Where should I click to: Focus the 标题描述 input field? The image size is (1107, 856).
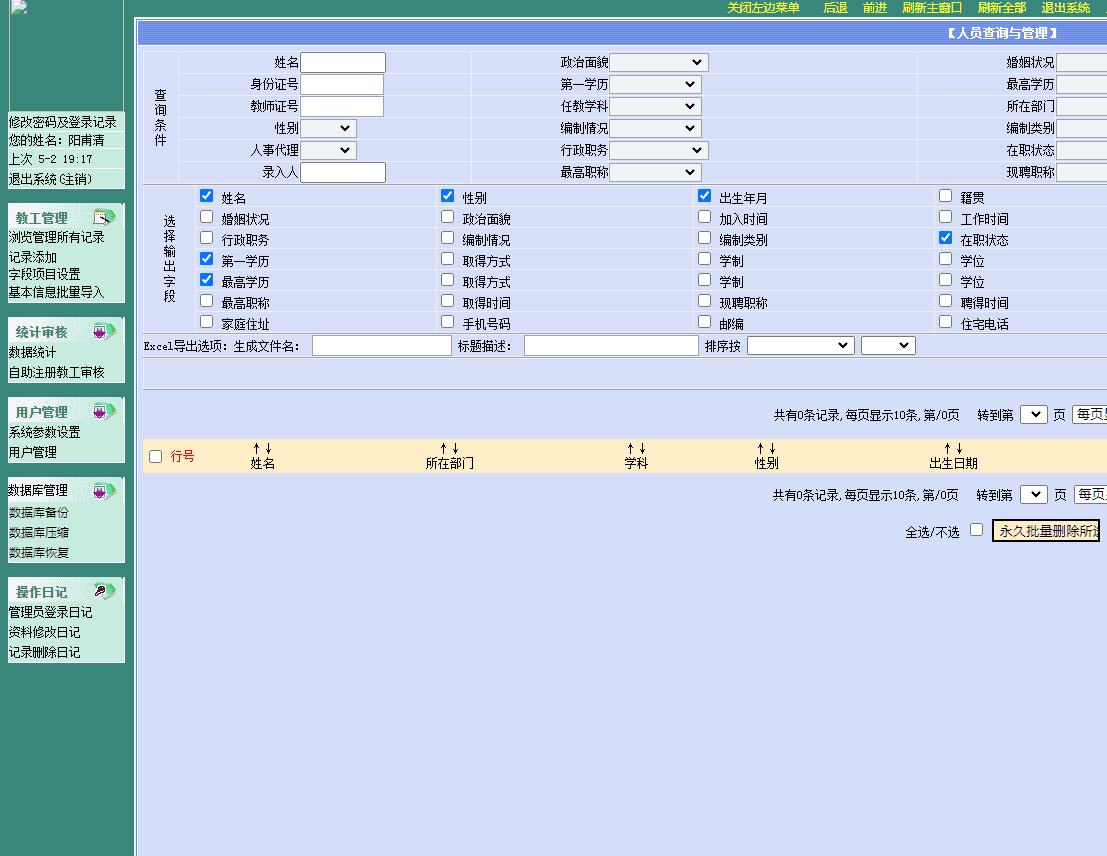point(611,345)
